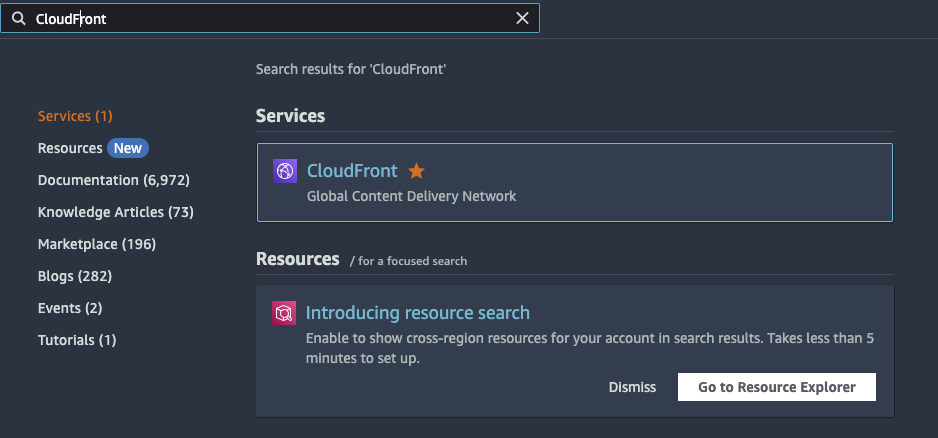
Task: Select Tutorials (1) category
Action: tap(77, 340)
